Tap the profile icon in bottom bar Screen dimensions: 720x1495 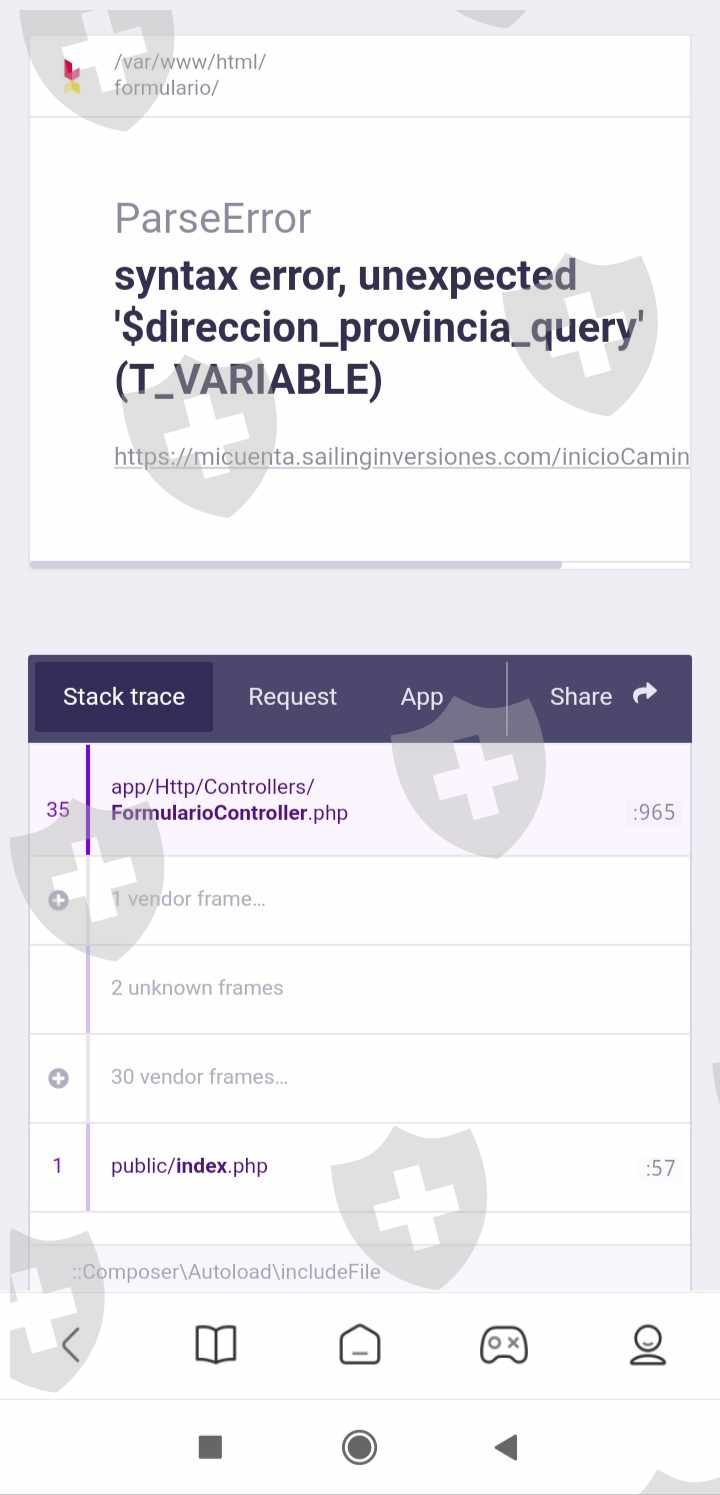point(648,1344)
